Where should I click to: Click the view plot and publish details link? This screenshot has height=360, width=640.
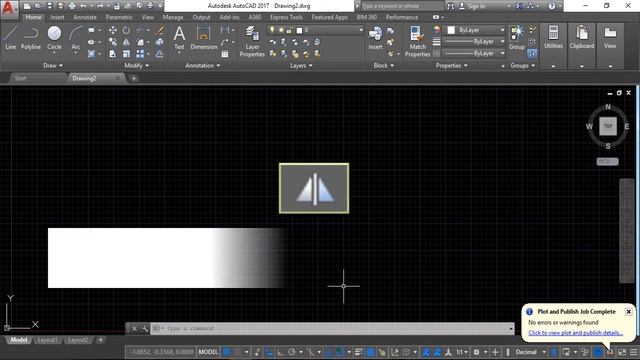576,333
